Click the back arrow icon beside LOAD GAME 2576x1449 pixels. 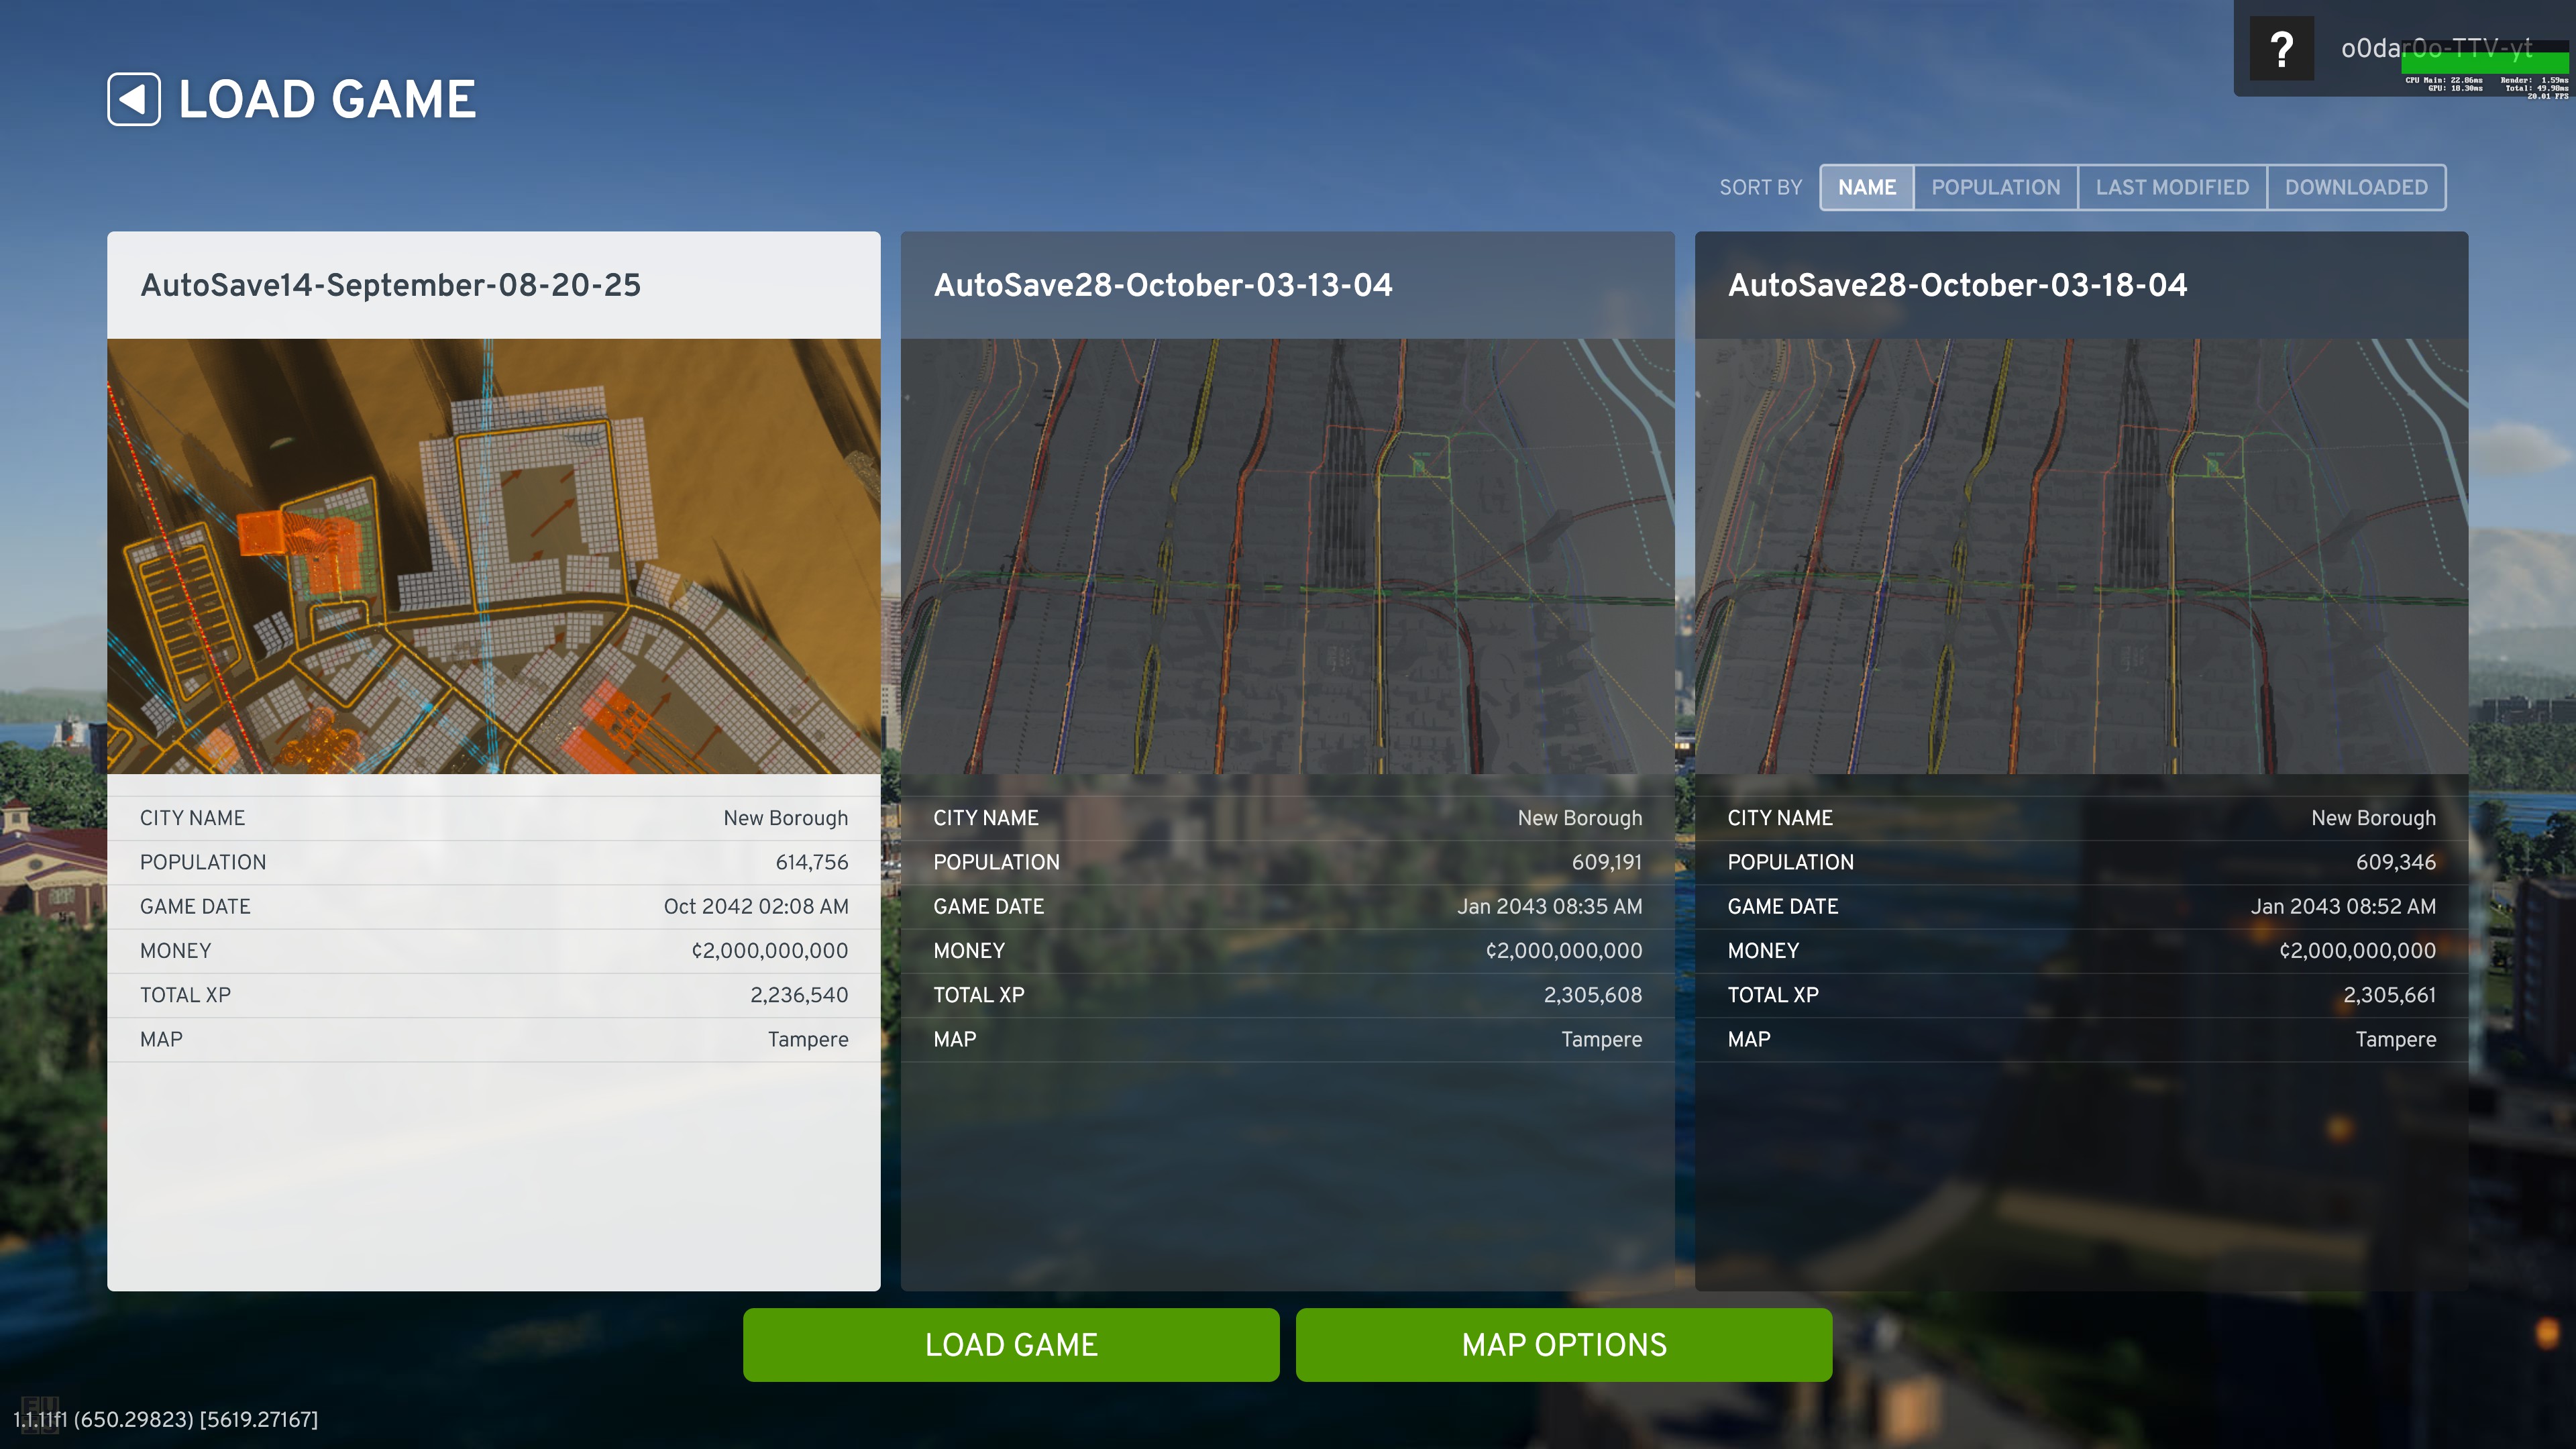[x=134, y=99]
